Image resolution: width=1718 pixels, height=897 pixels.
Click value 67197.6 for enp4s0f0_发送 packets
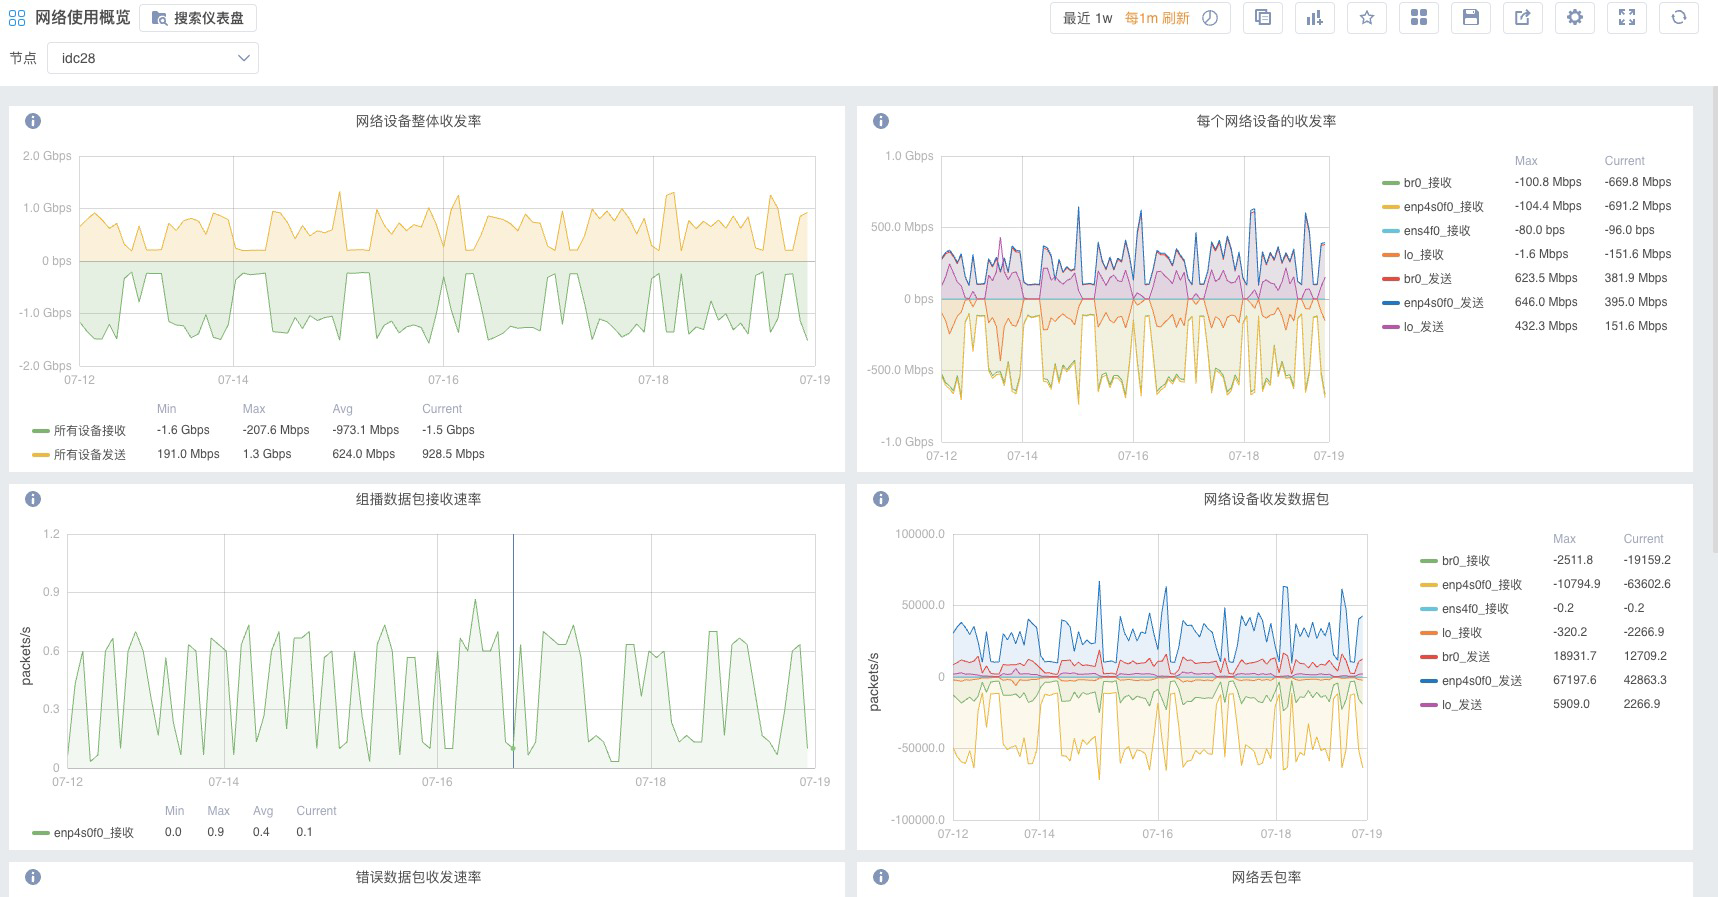point(1574,680)
